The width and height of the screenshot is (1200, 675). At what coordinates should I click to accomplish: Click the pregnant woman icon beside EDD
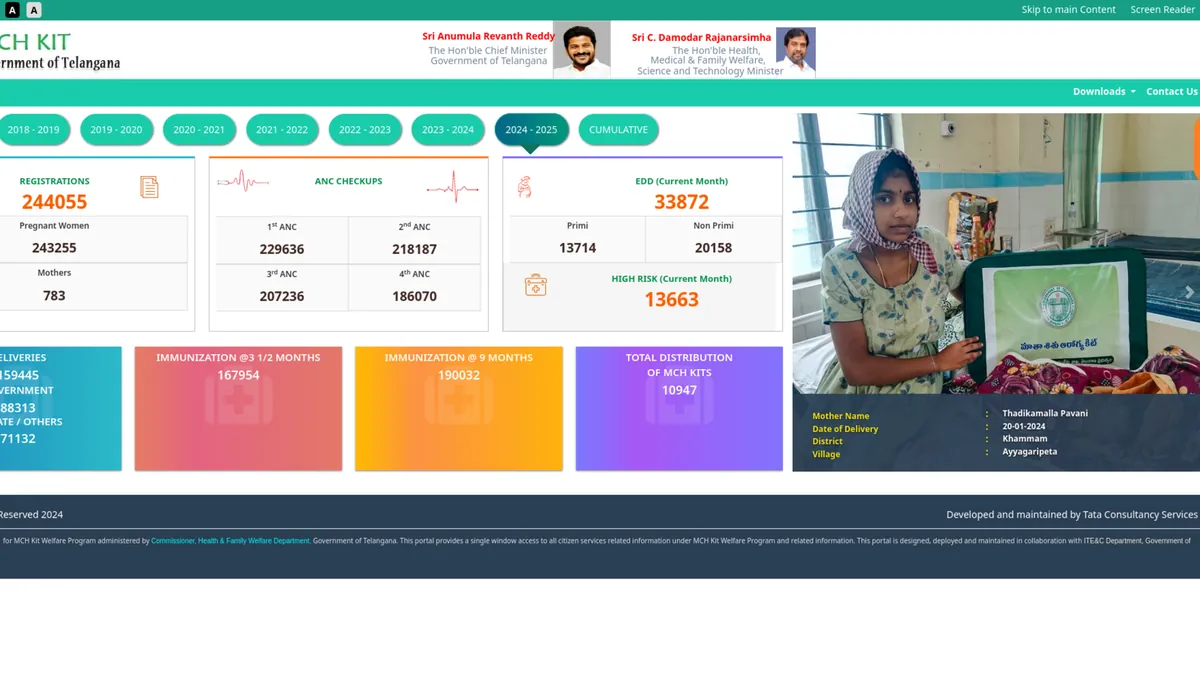[x=524, y=186]
